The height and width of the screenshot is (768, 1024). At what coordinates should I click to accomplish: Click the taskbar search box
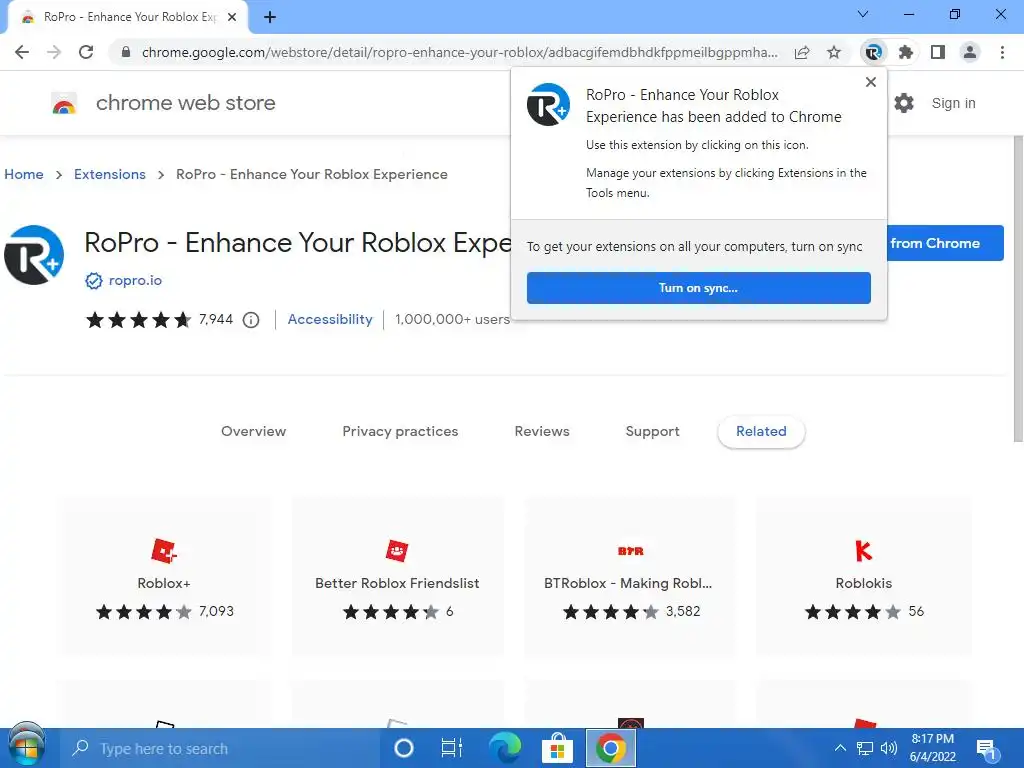pyautogui.click(x=219, y=748)
